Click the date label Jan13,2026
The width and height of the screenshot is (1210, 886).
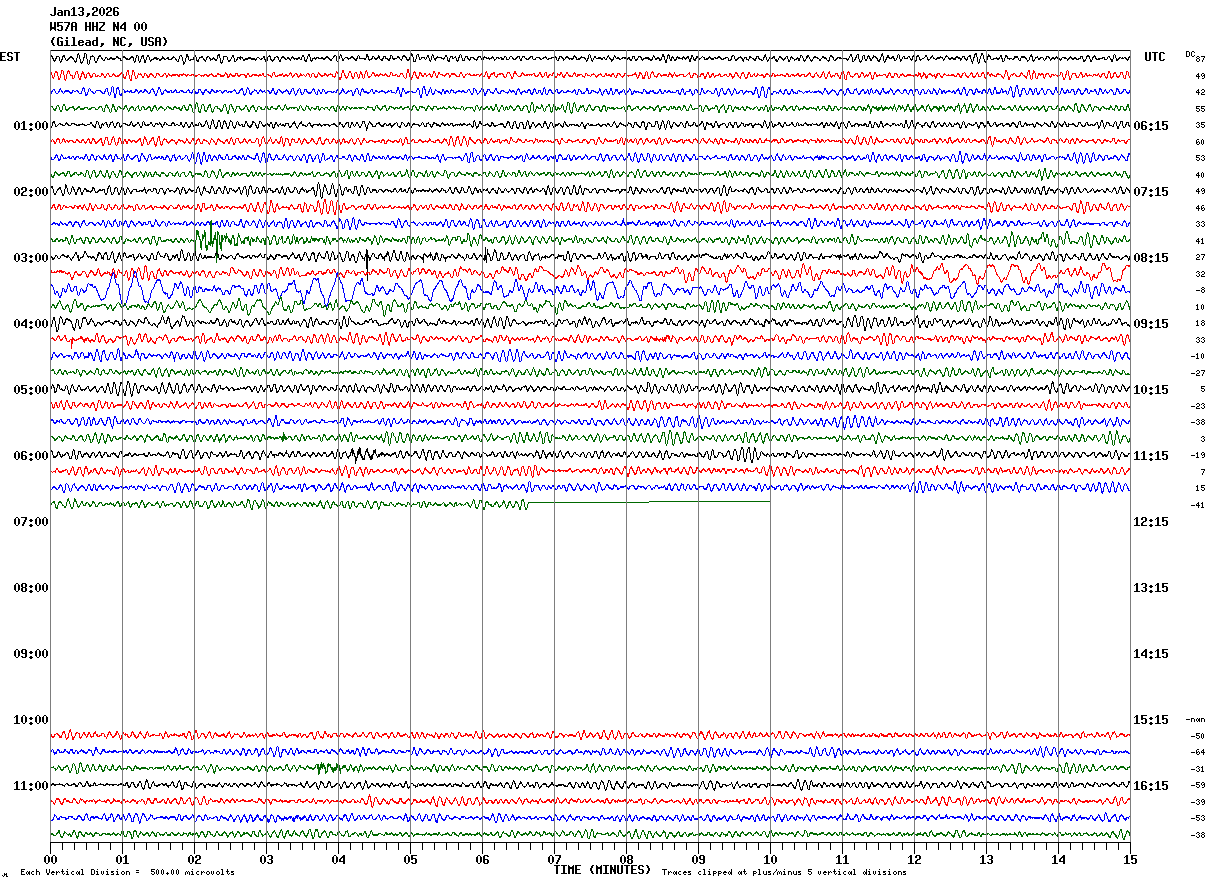(x=84, y=12)
